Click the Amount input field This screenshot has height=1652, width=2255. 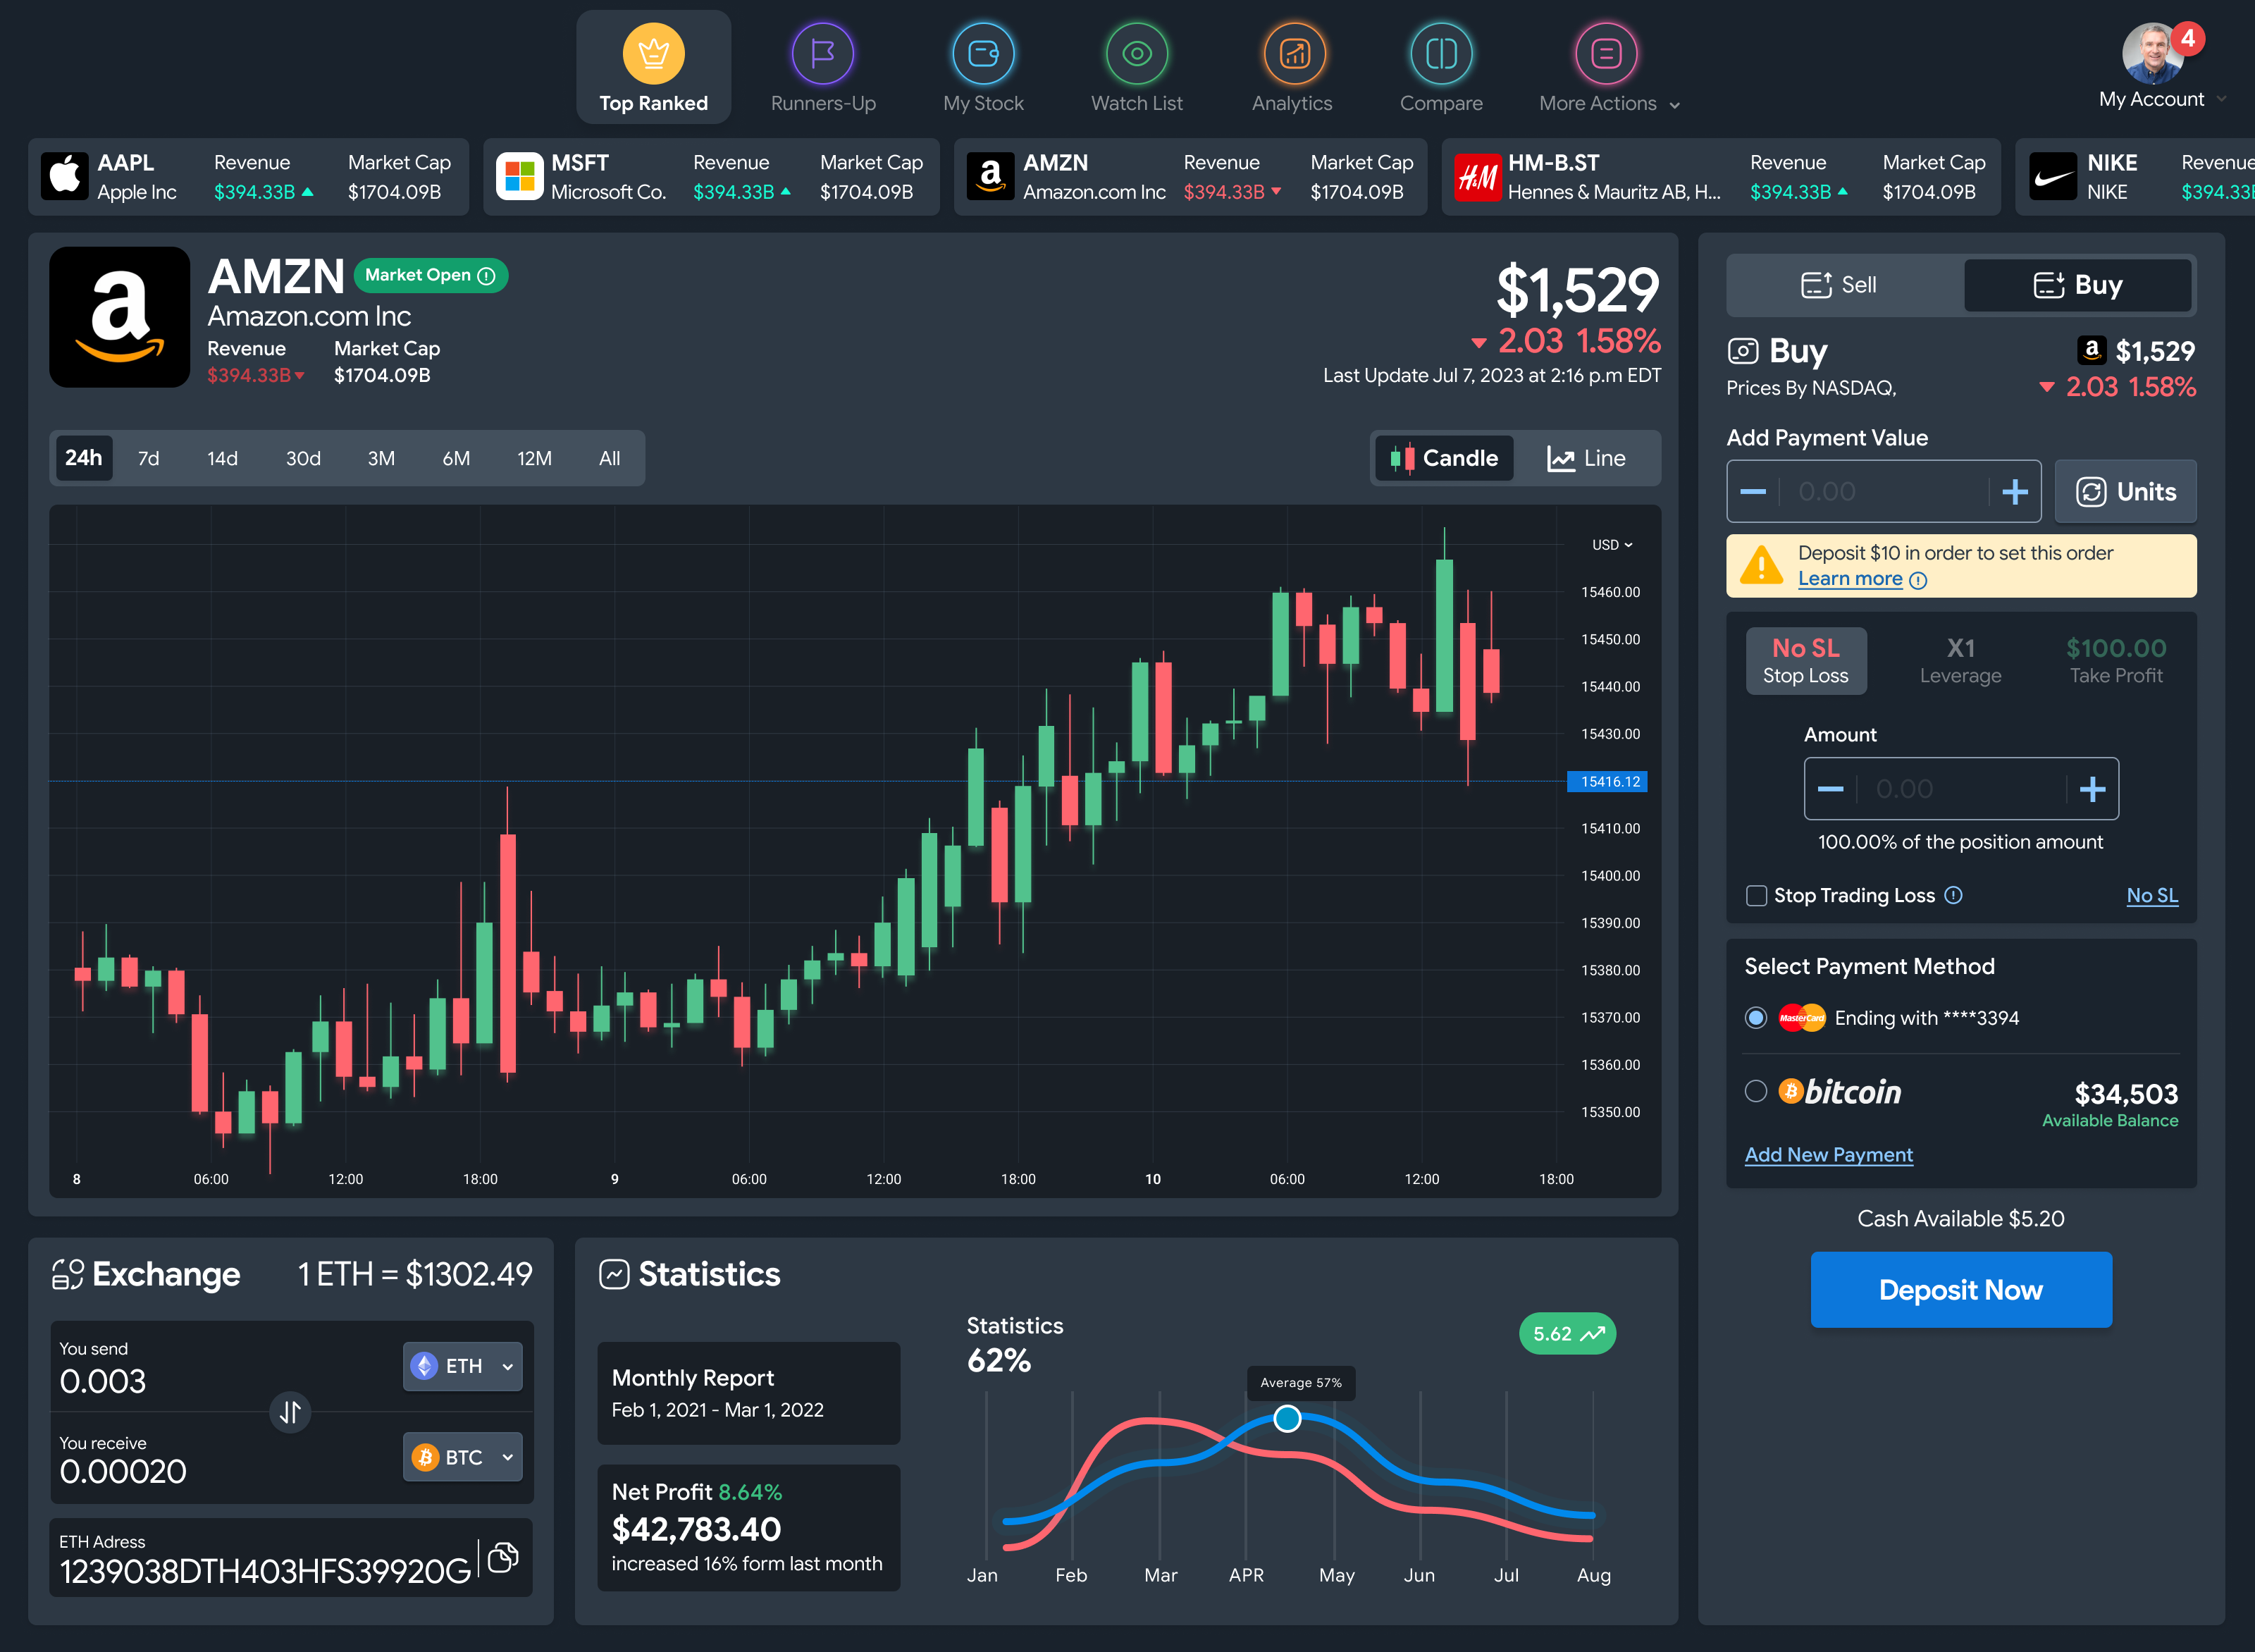click(1959, 789)
